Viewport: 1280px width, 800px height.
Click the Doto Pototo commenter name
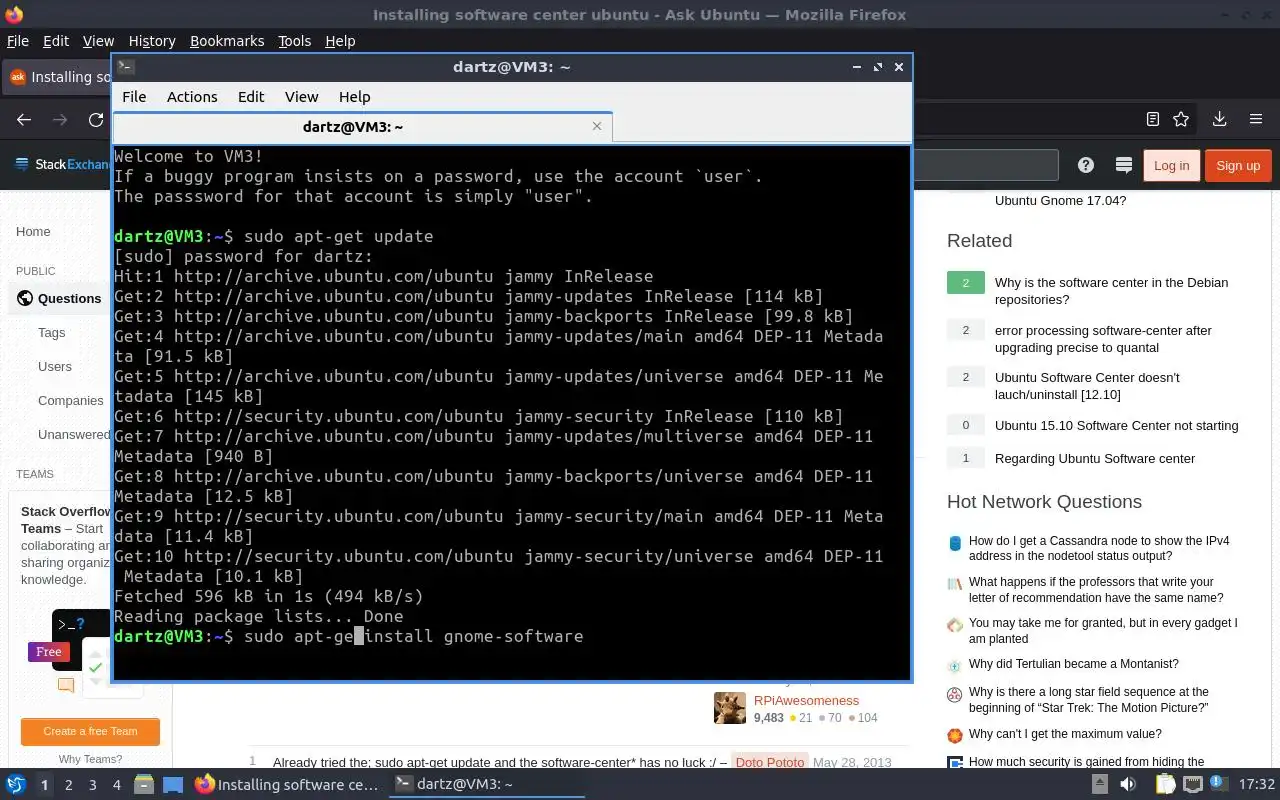[769, 762]
